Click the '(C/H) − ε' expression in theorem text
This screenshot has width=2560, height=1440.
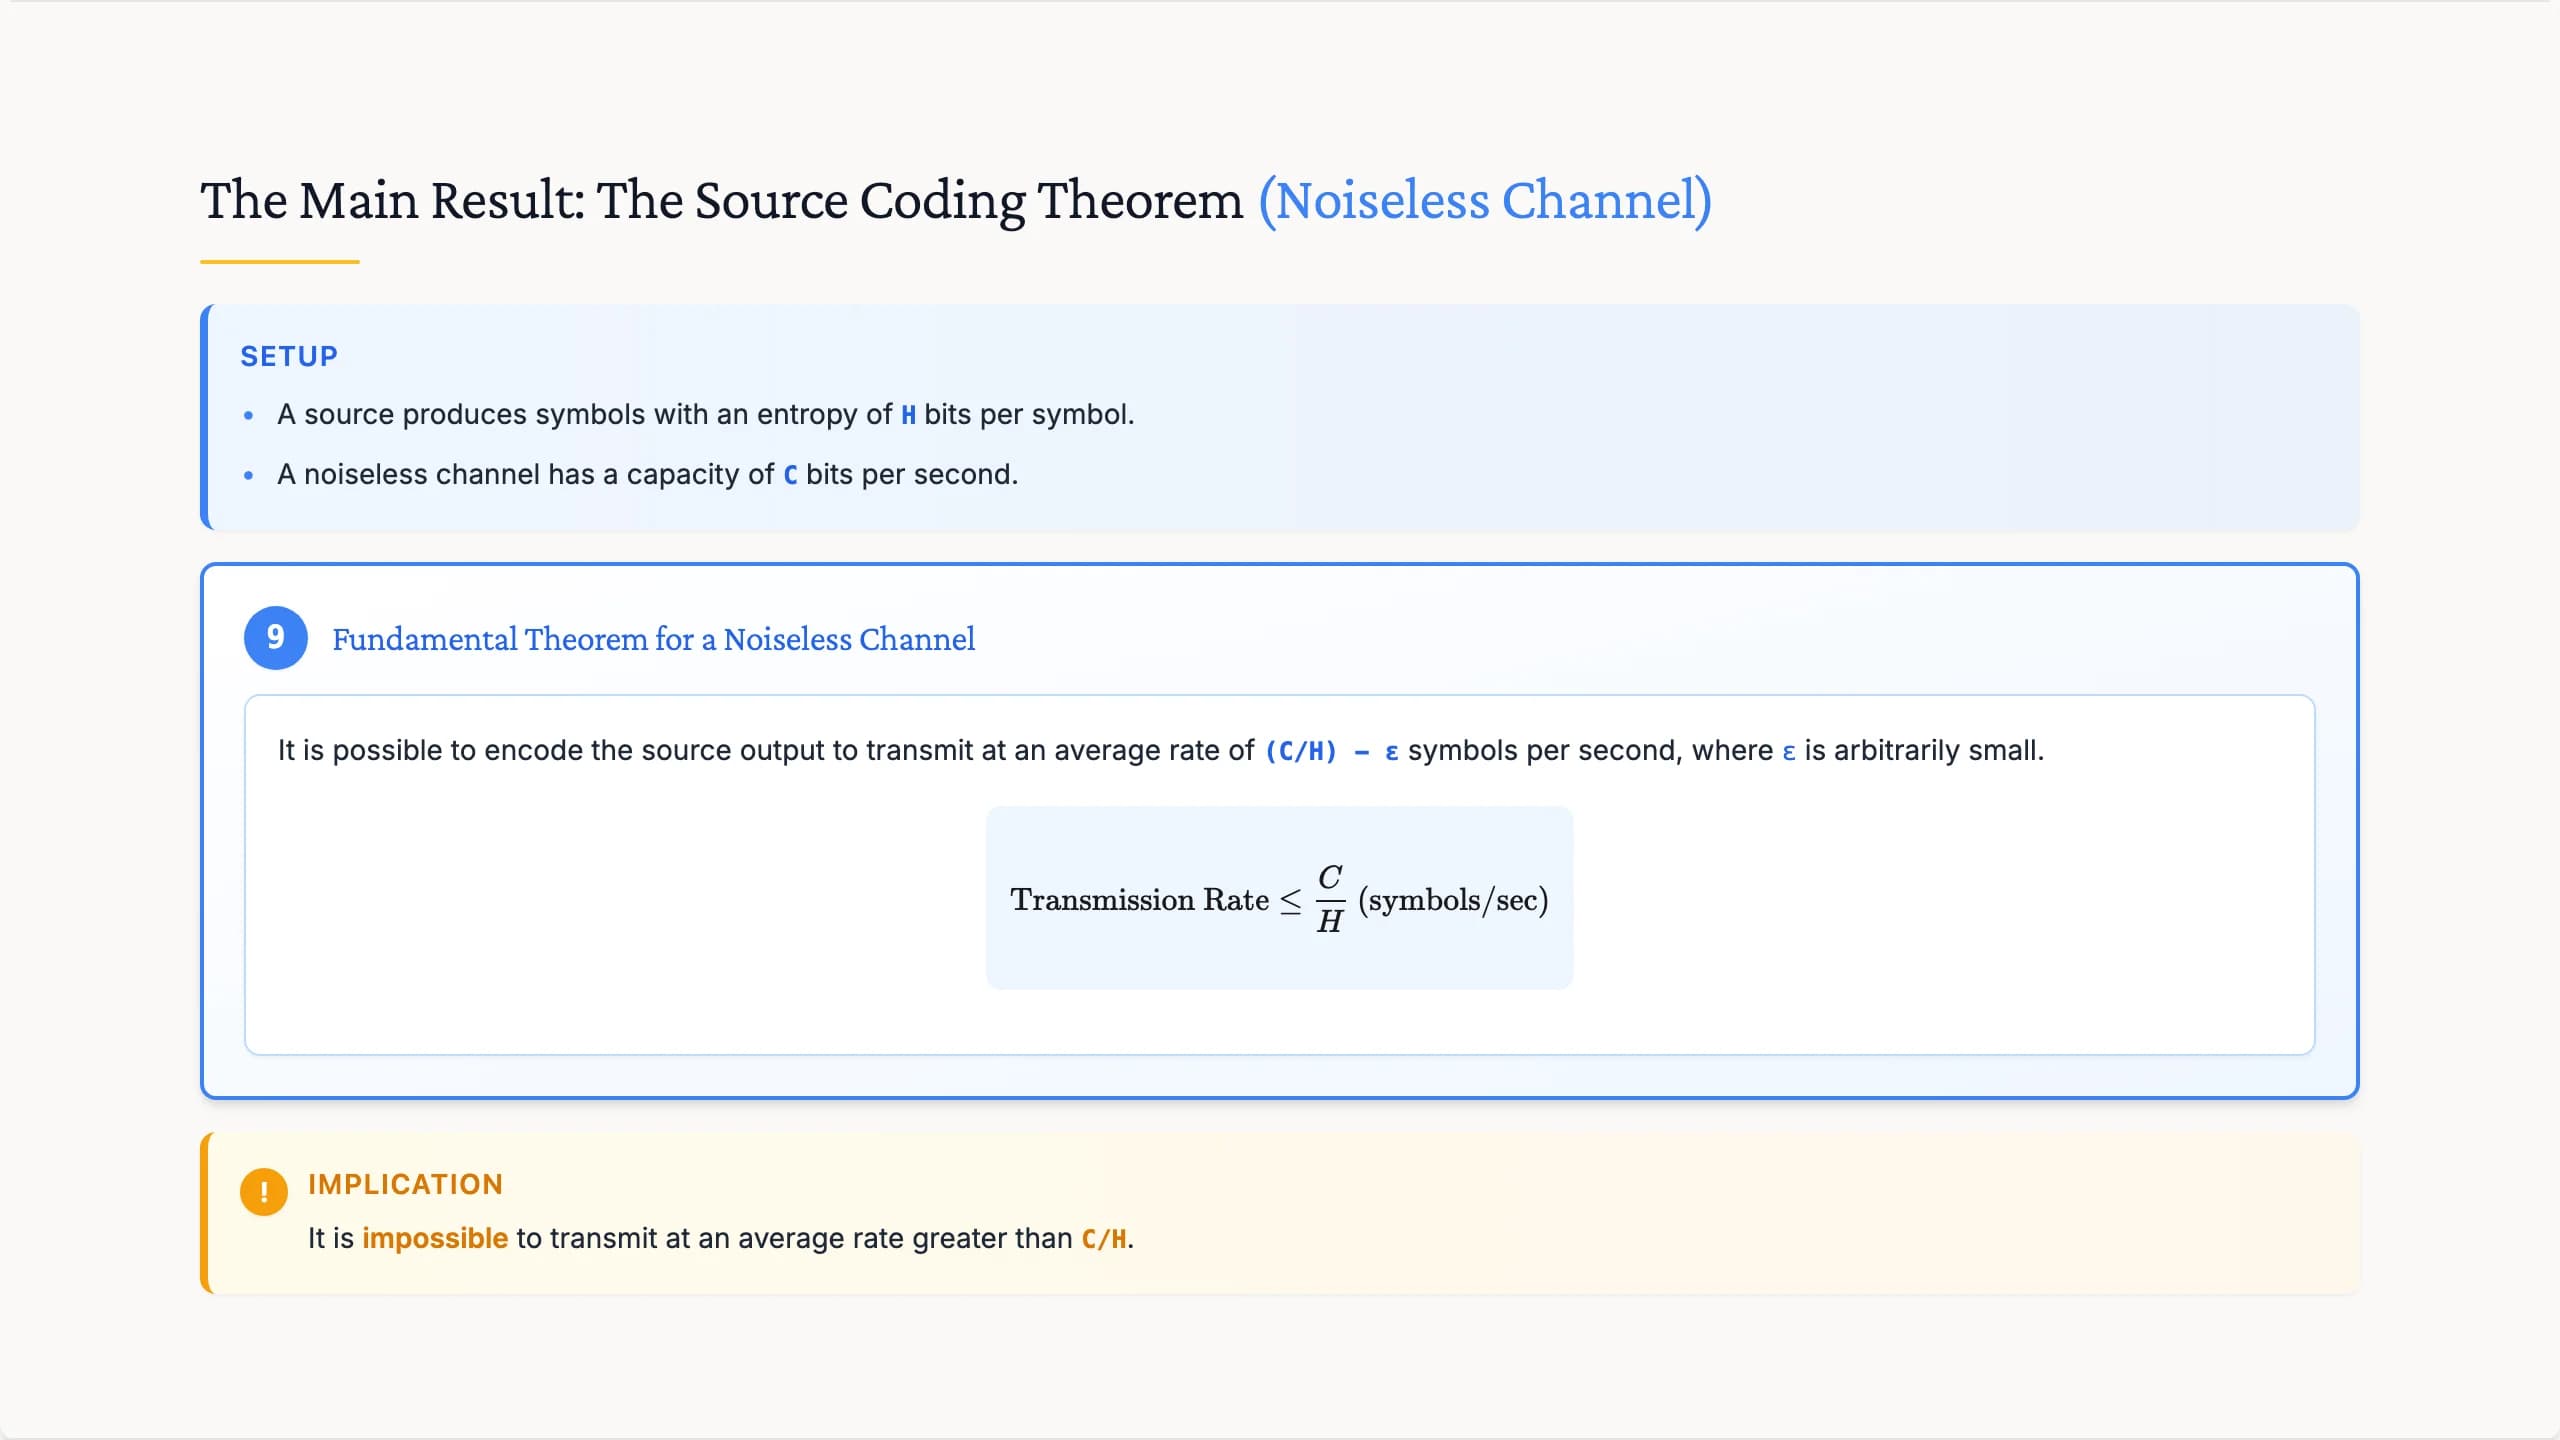tap(1331, 751)
